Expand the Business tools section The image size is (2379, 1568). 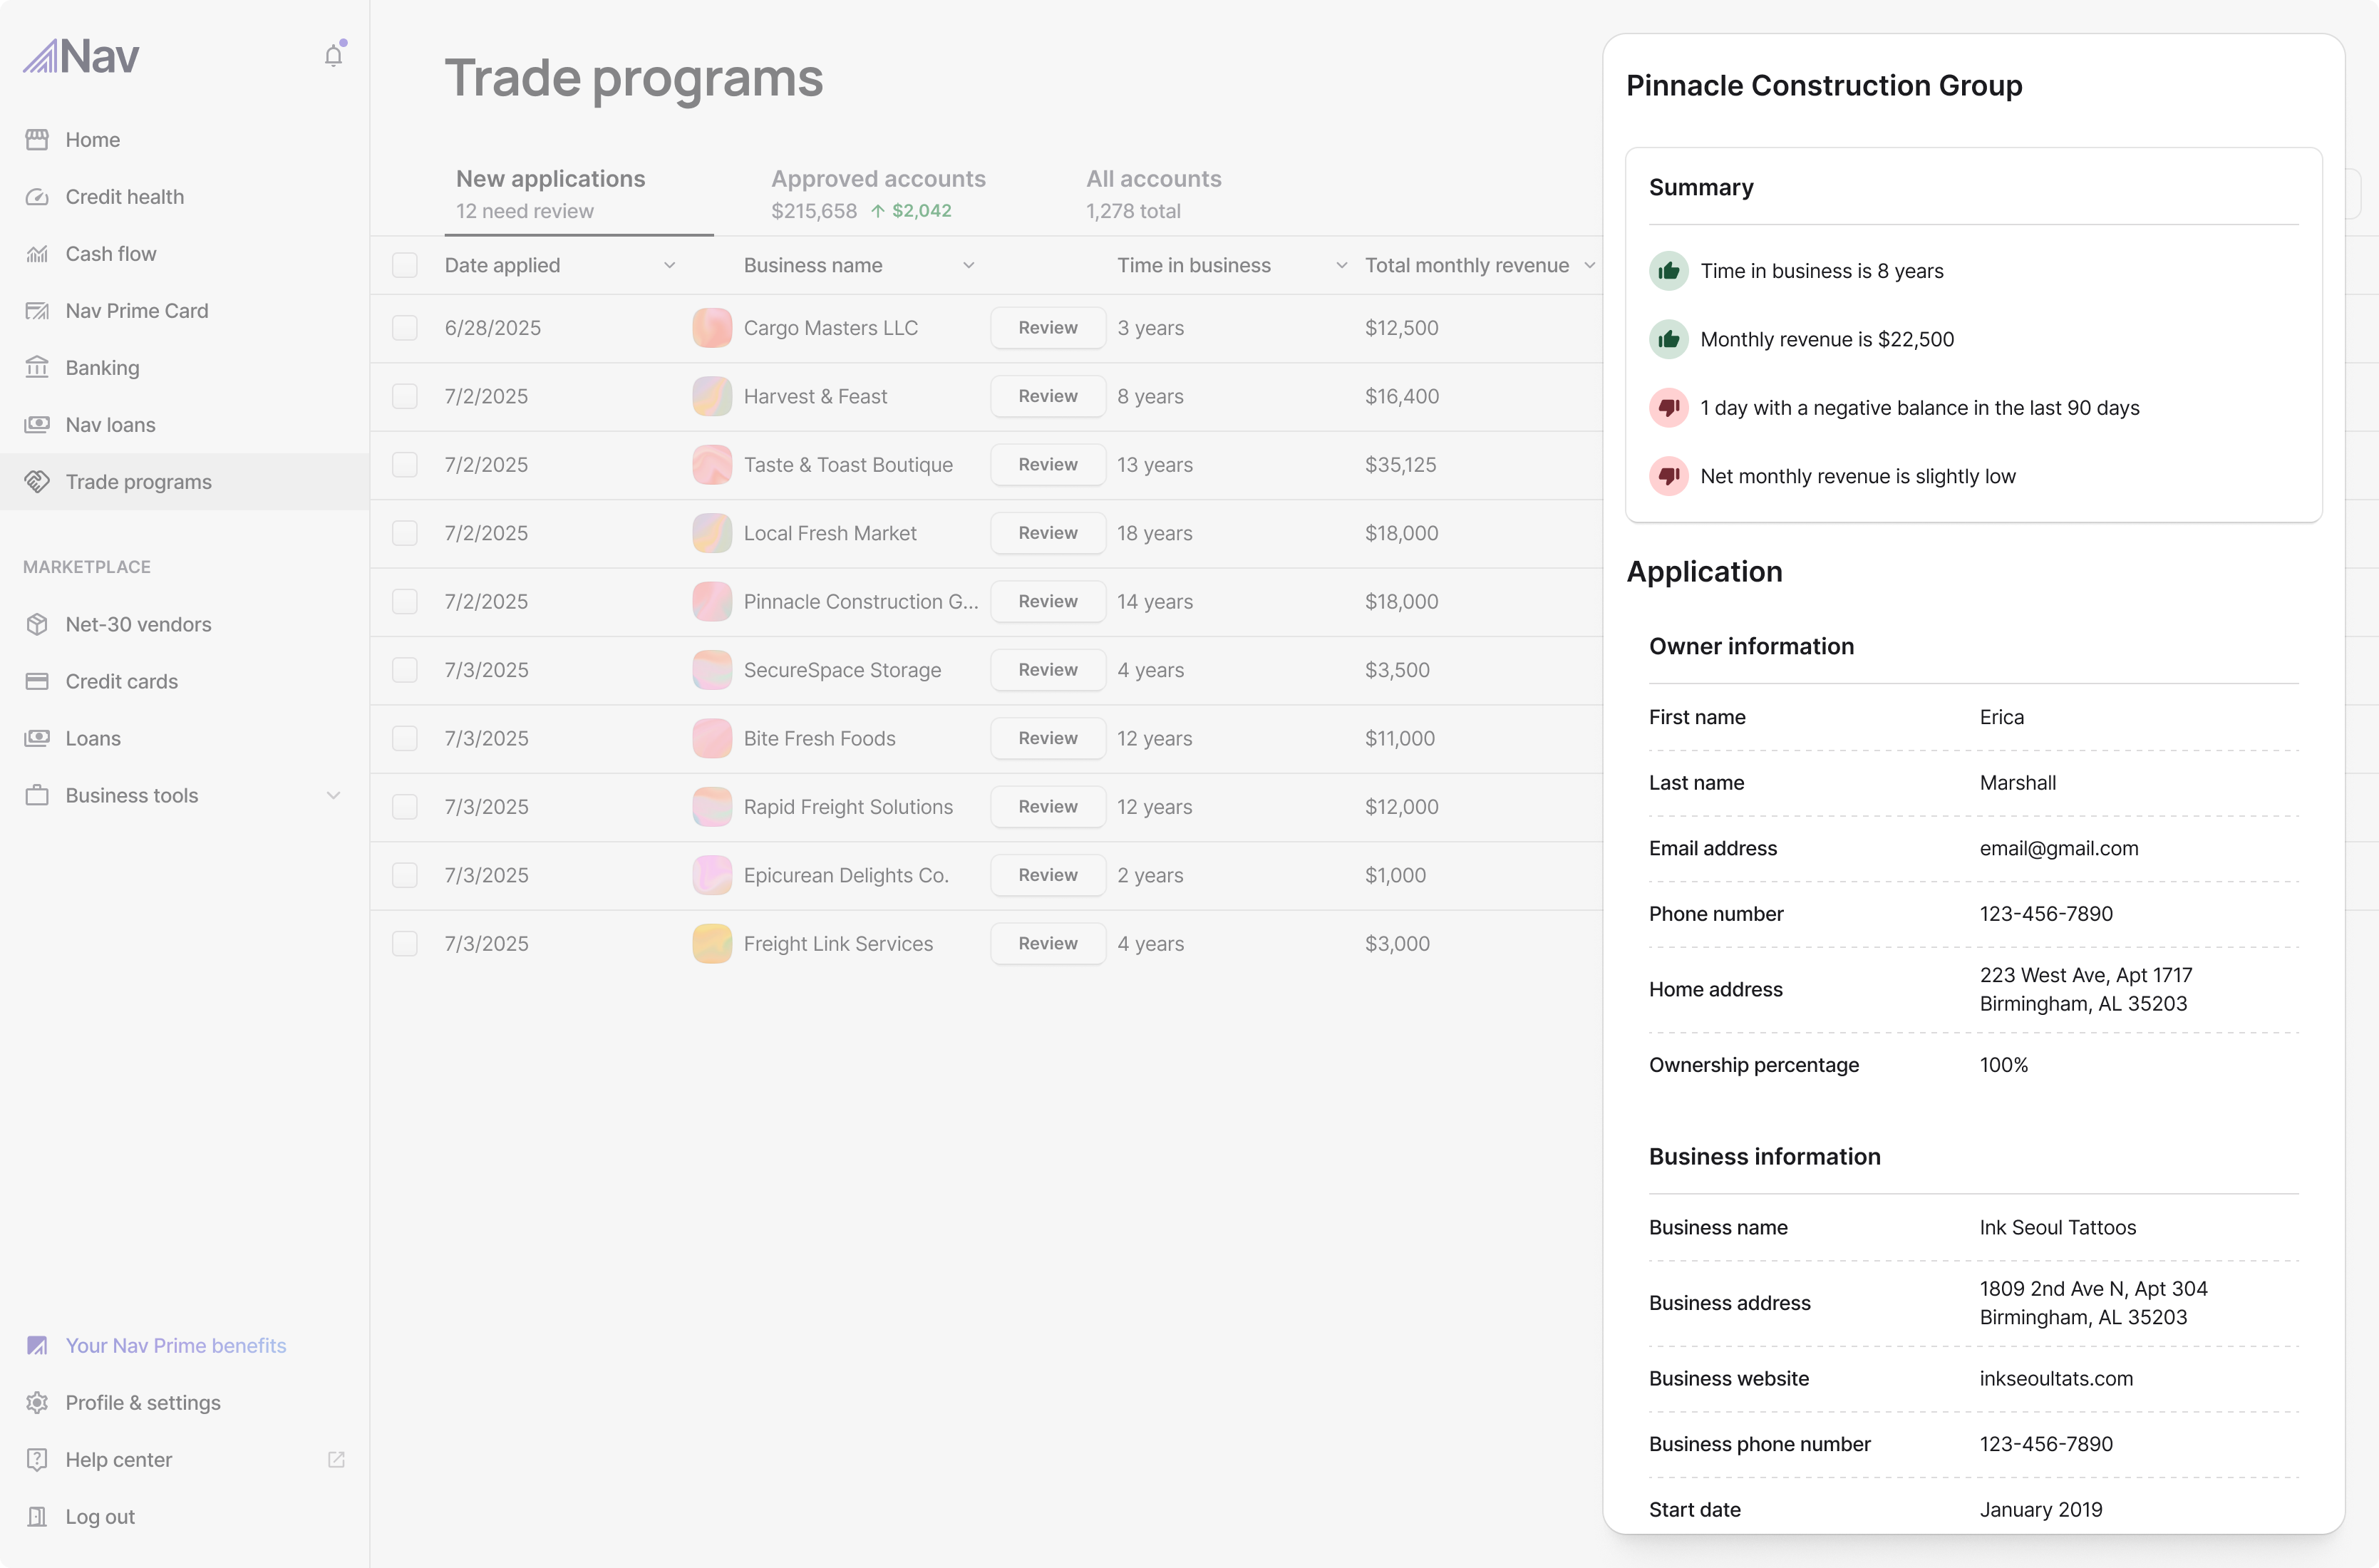click(334, 795)
